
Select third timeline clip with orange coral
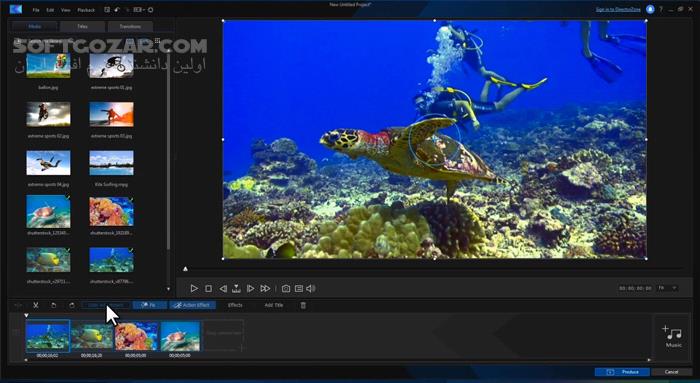tap(136, 336)
